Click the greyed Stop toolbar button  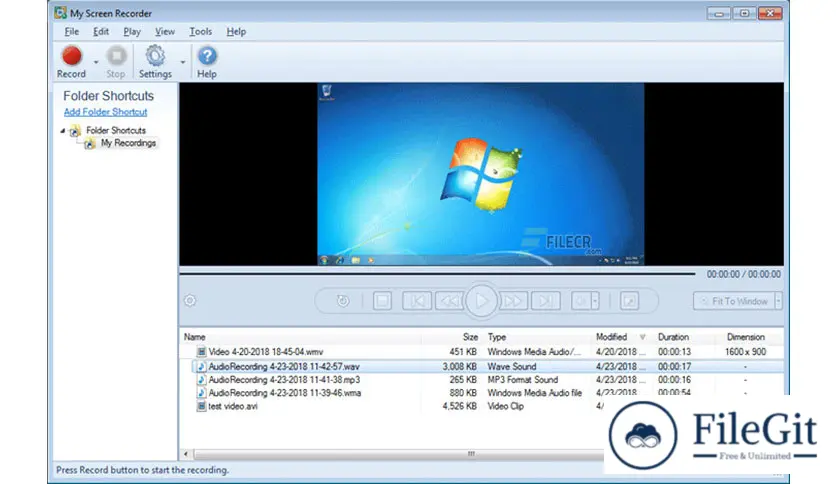click(116, 62)
